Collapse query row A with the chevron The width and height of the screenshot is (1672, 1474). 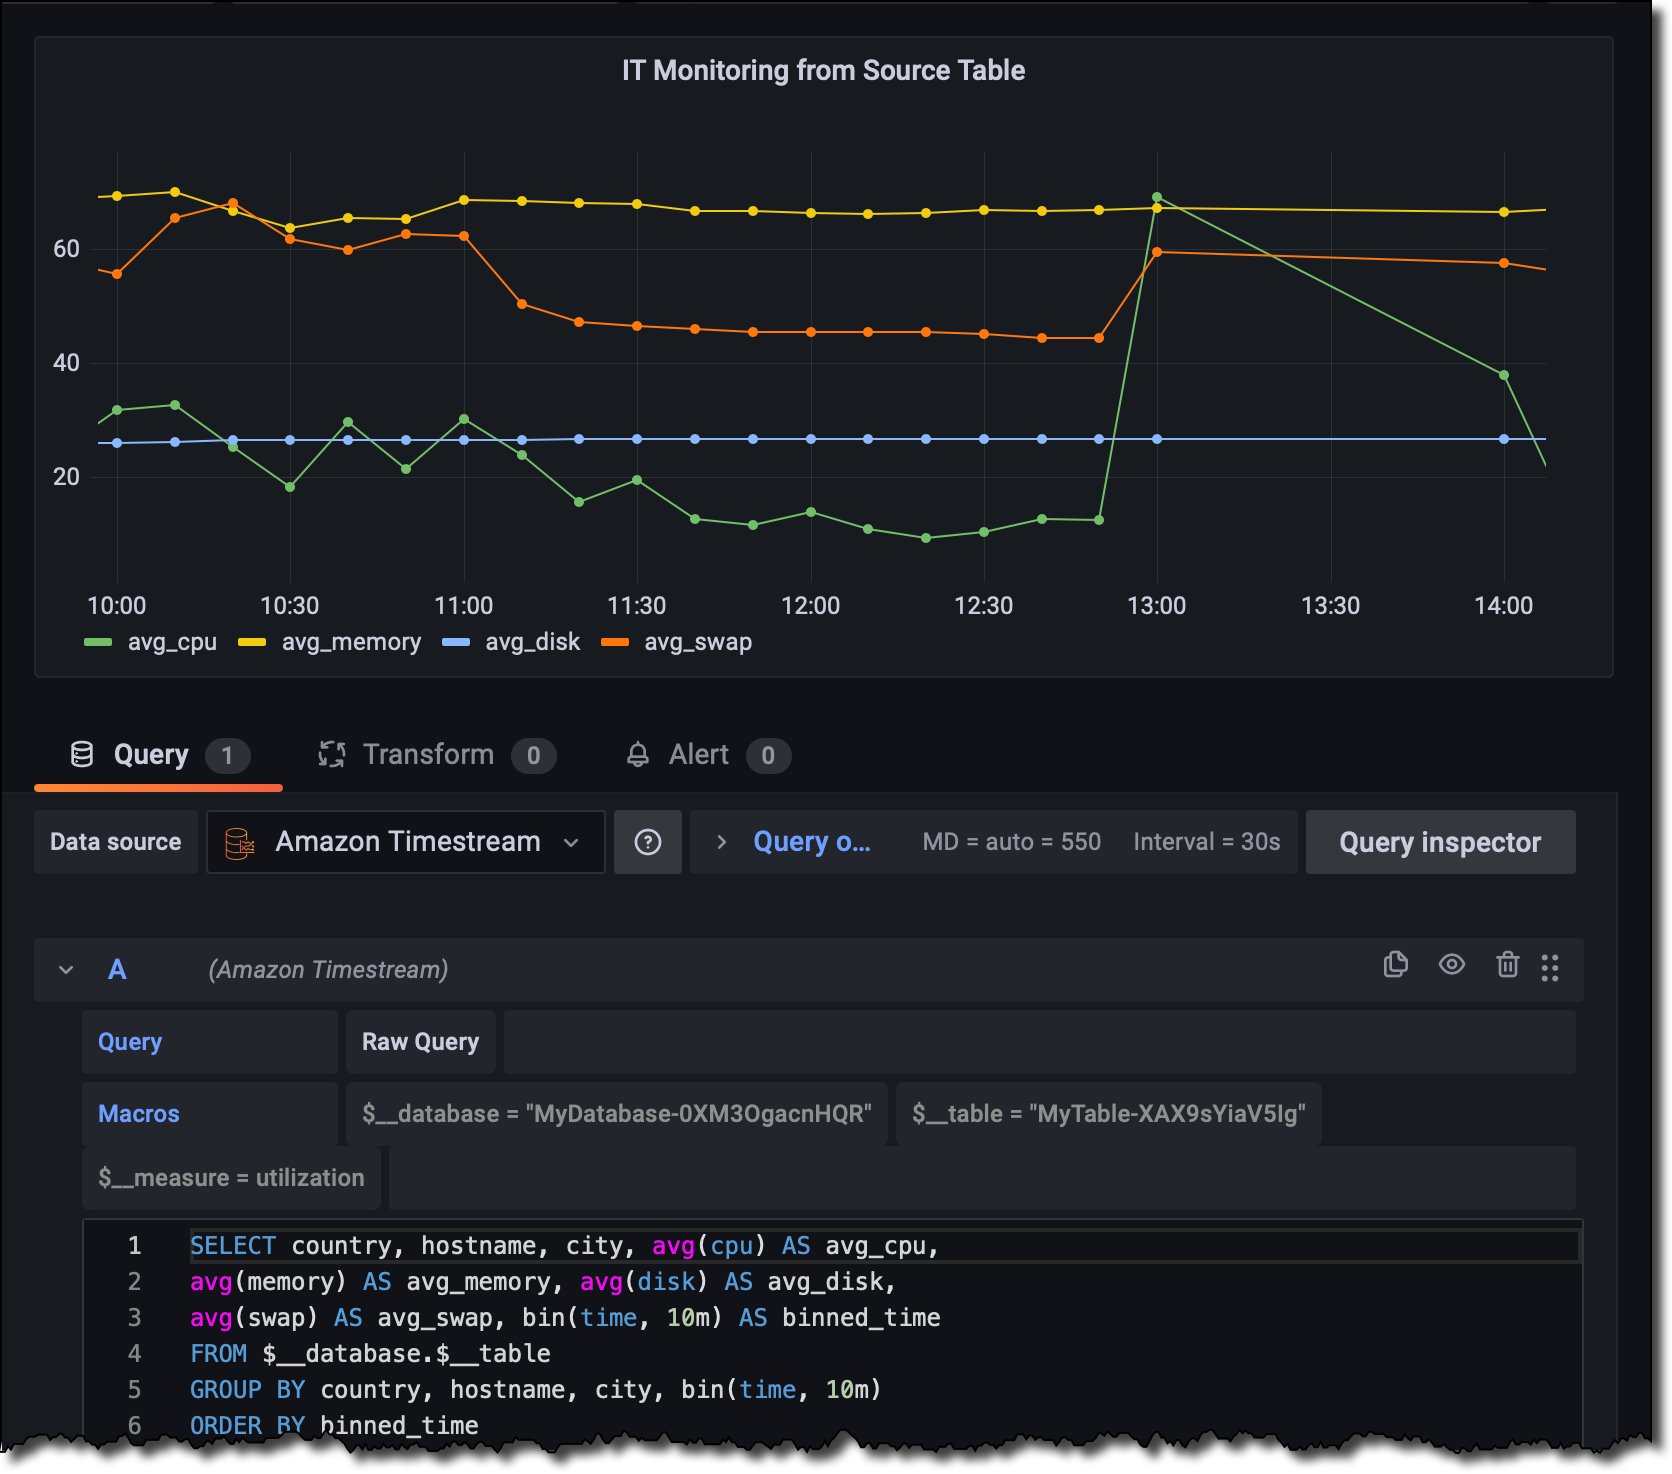pos(66,970)
